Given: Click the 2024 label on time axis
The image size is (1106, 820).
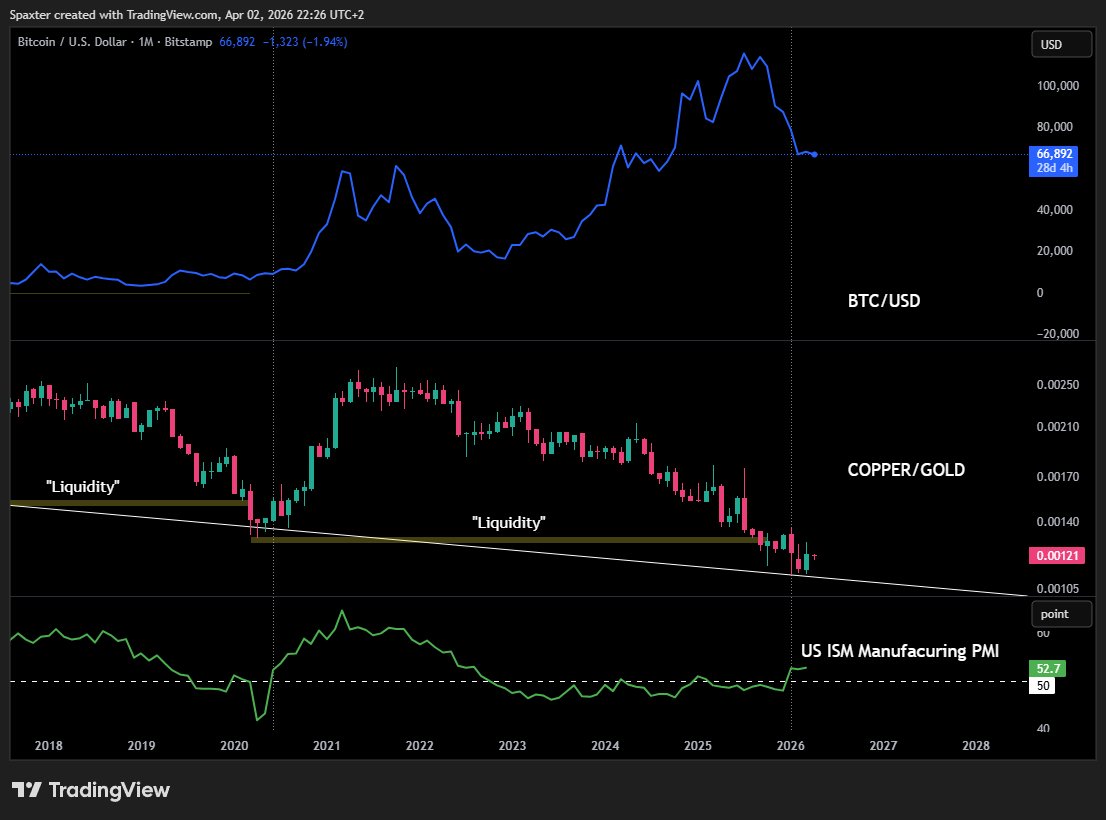Looking at the screenshot, I should 605,746.
